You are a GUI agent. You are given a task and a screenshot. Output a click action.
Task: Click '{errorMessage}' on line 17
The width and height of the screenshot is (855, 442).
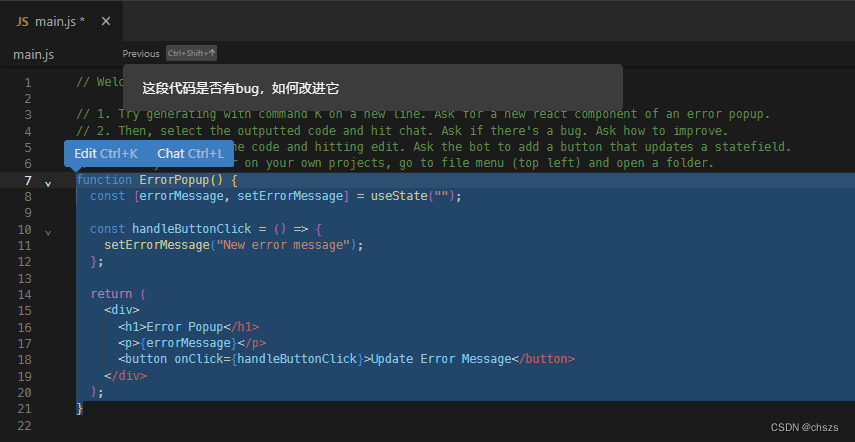(189, 343)
